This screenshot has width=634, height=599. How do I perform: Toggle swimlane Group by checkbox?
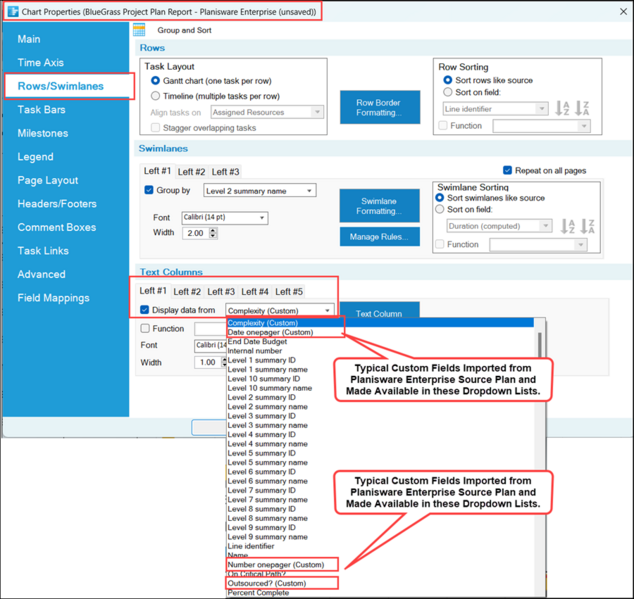click(149, 190)
